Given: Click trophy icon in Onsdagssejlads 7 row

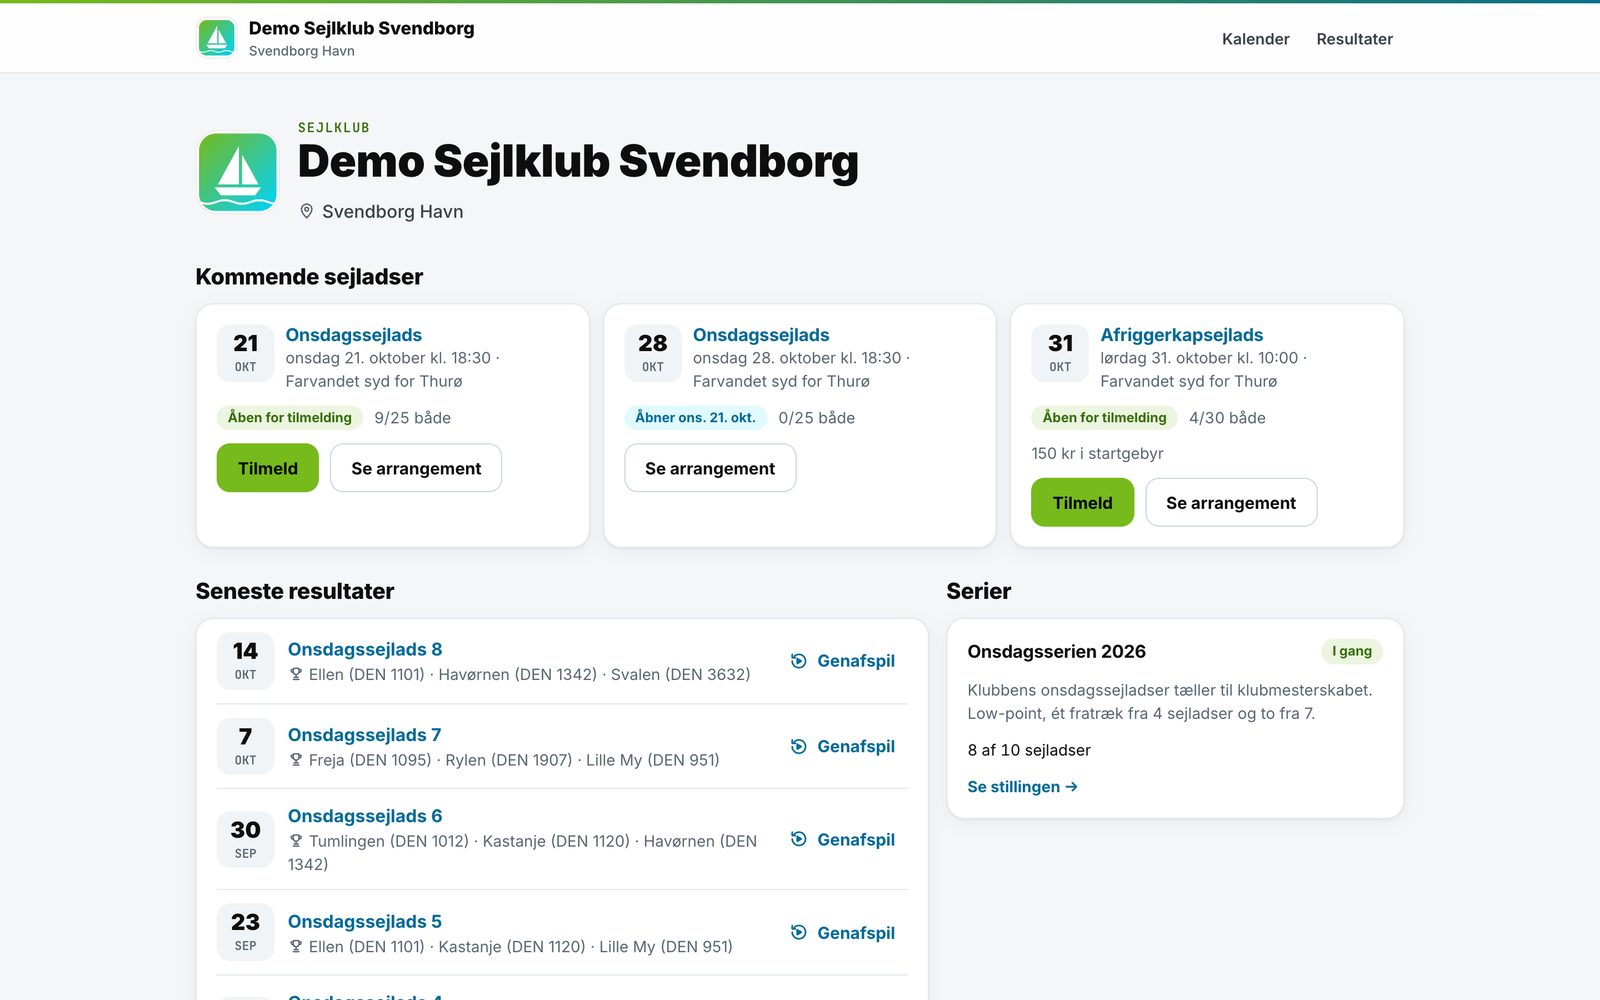Looking at the screenshot, I should (296, 759).
